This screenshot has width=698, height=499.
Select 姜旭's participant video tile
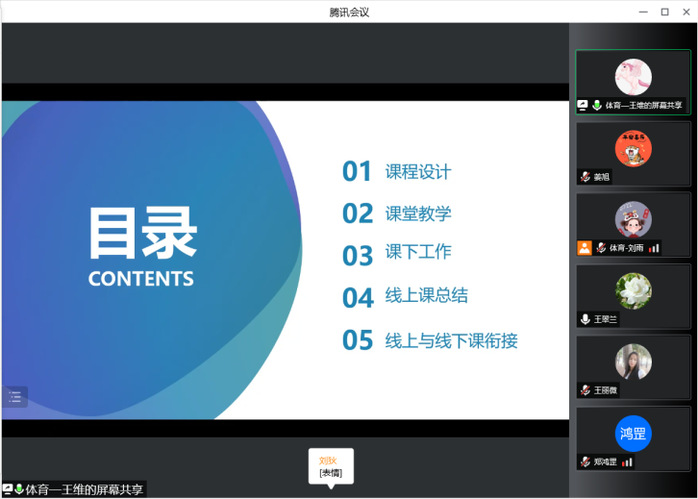click(633, 153)
